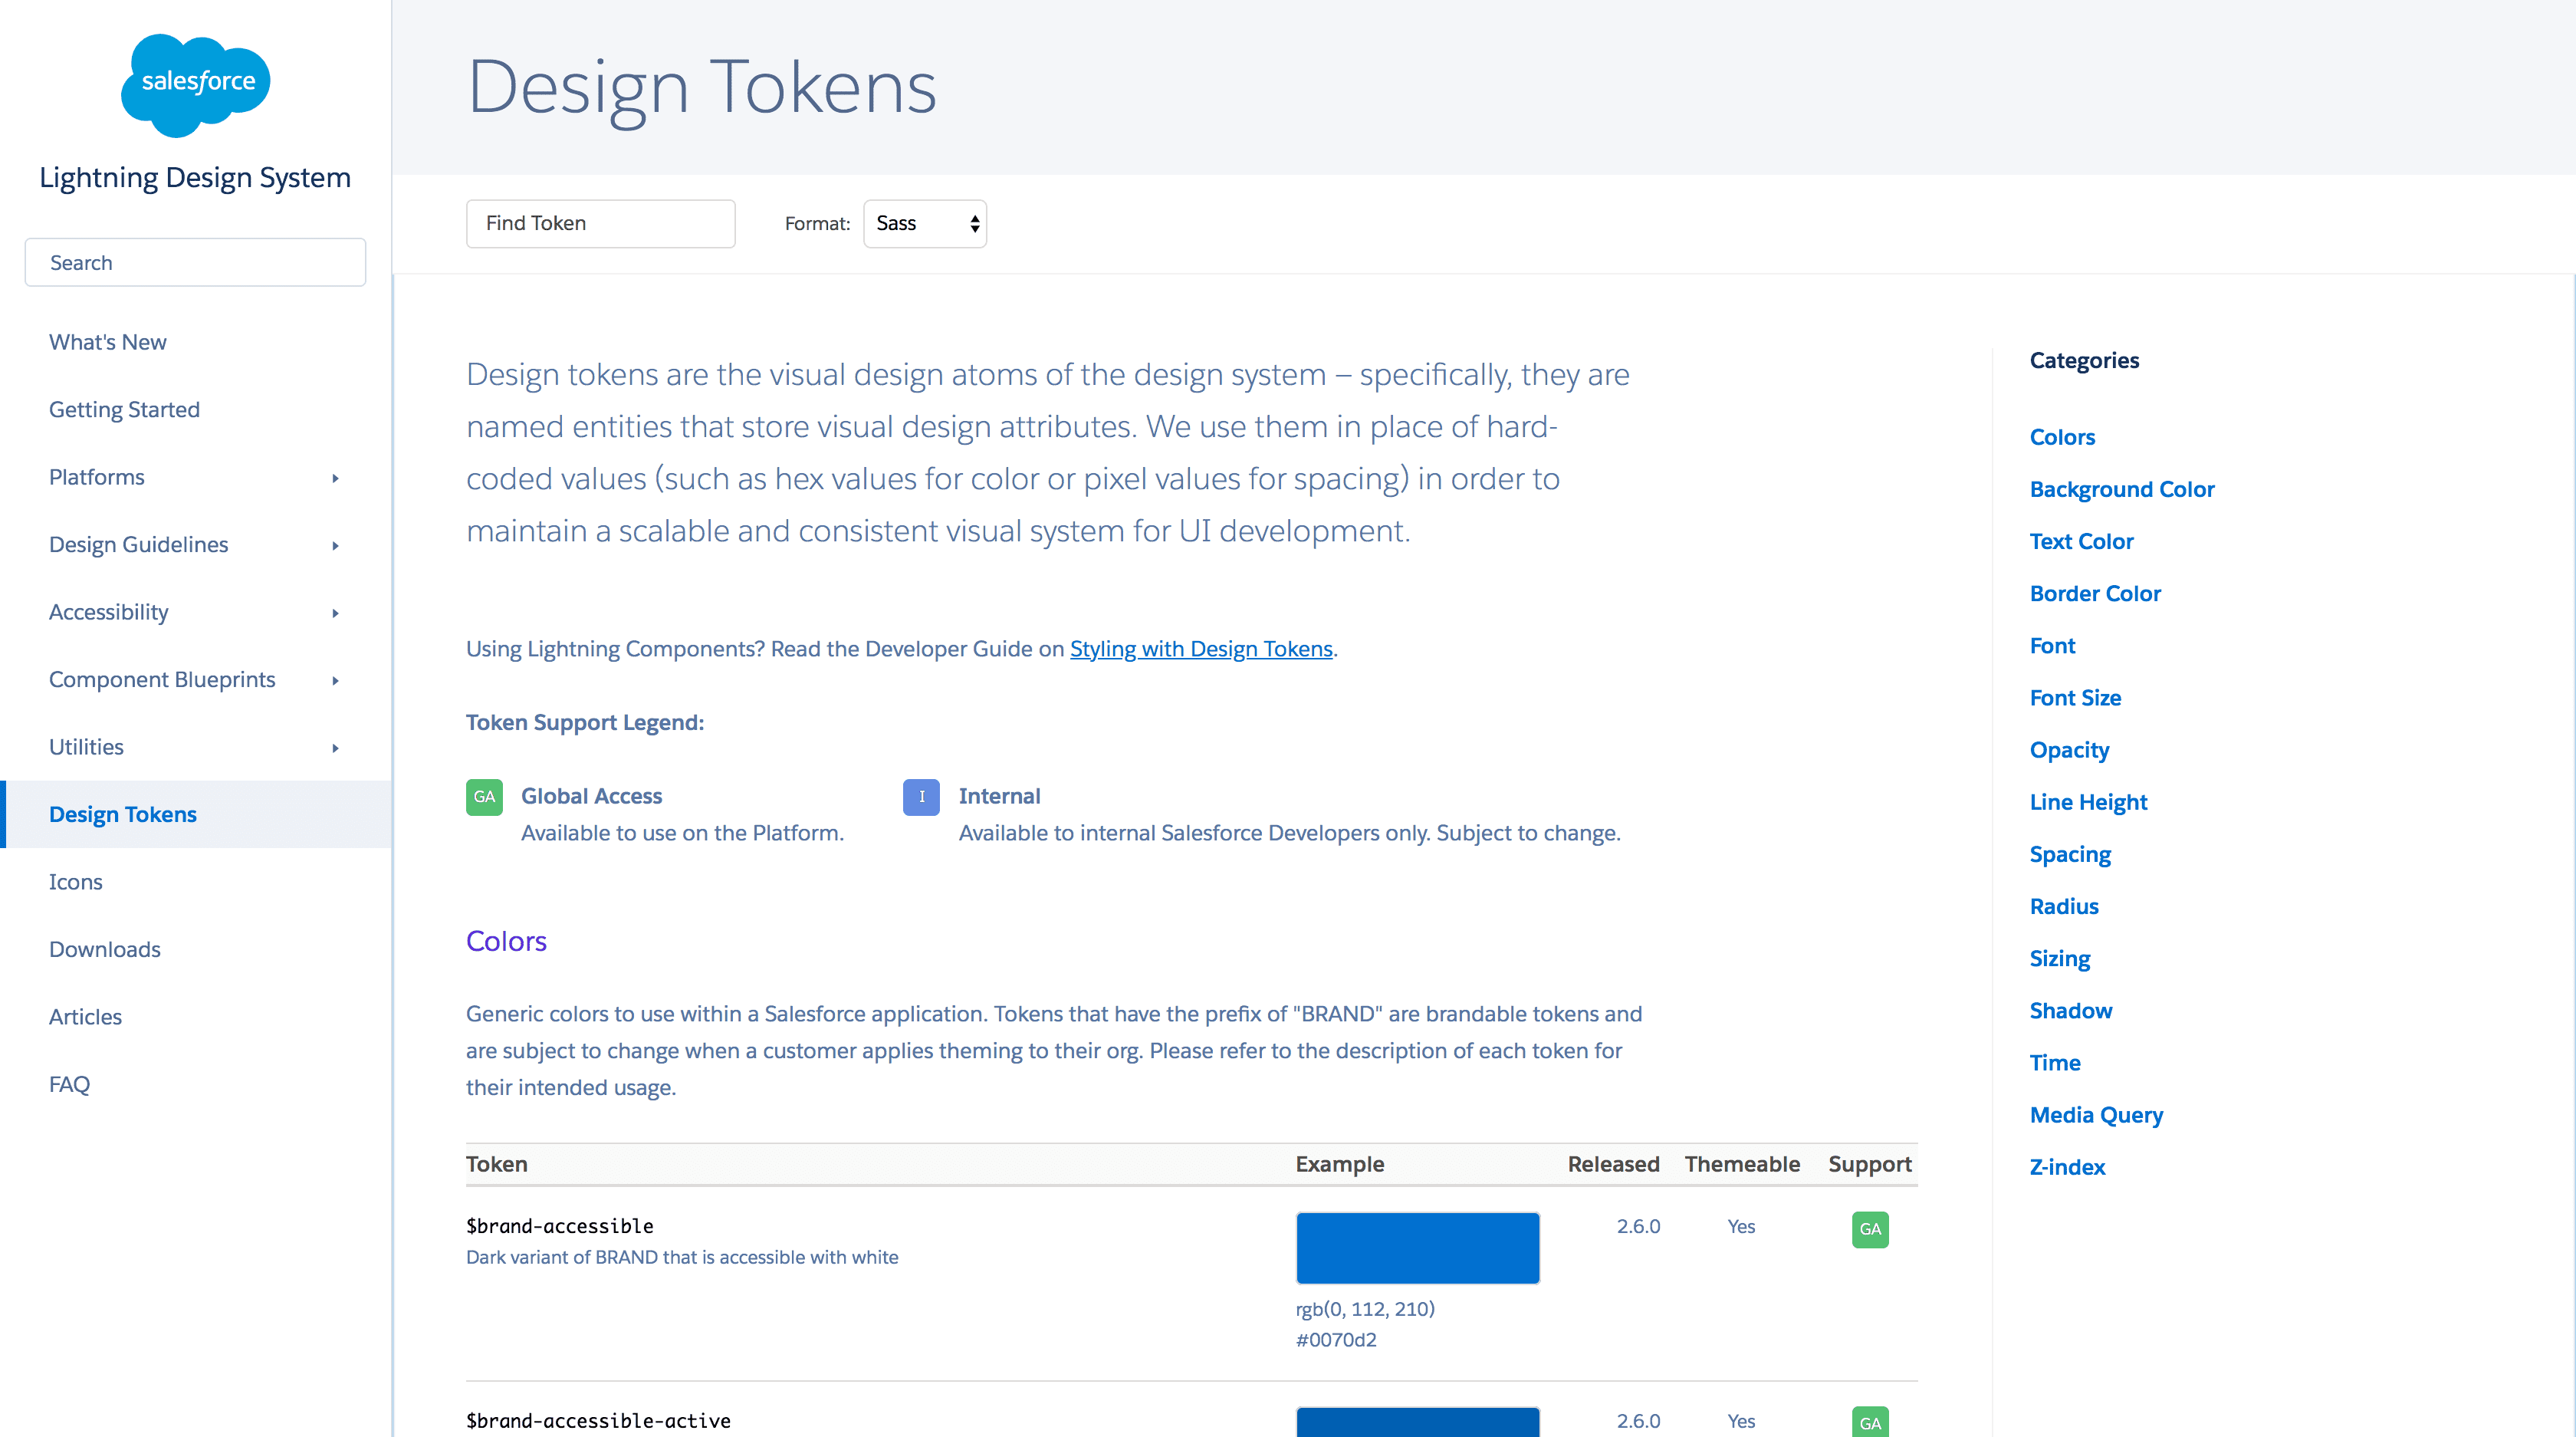This screenshot has width=2576, height=1437.
Task: Jump to Background Color category
Action: click(x=2121, y=489)
